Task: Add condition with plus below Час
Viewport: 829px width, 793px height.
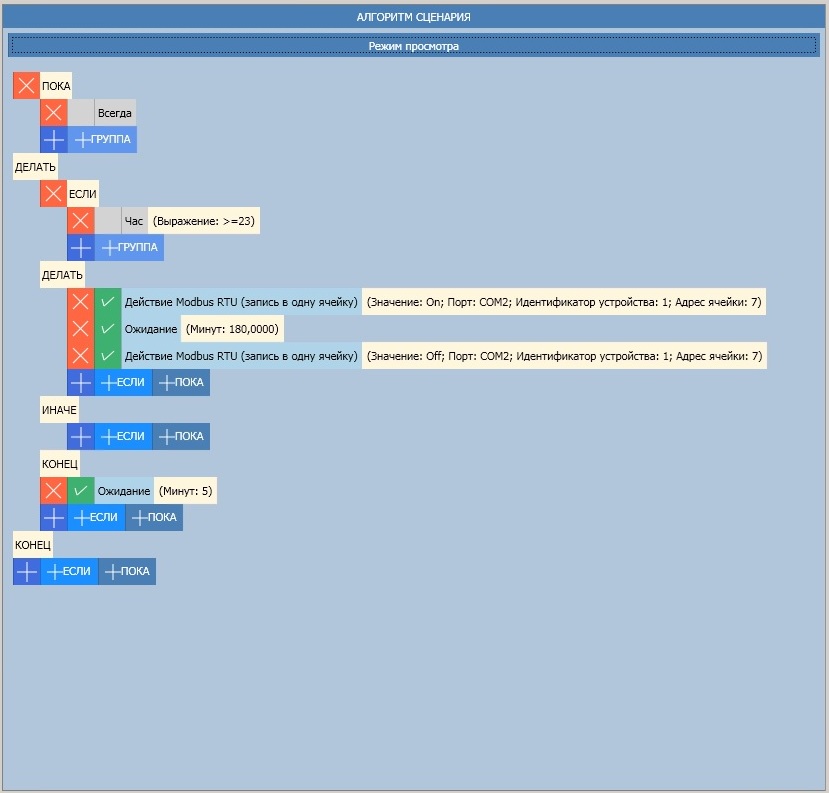Action: tap(80, 247)
